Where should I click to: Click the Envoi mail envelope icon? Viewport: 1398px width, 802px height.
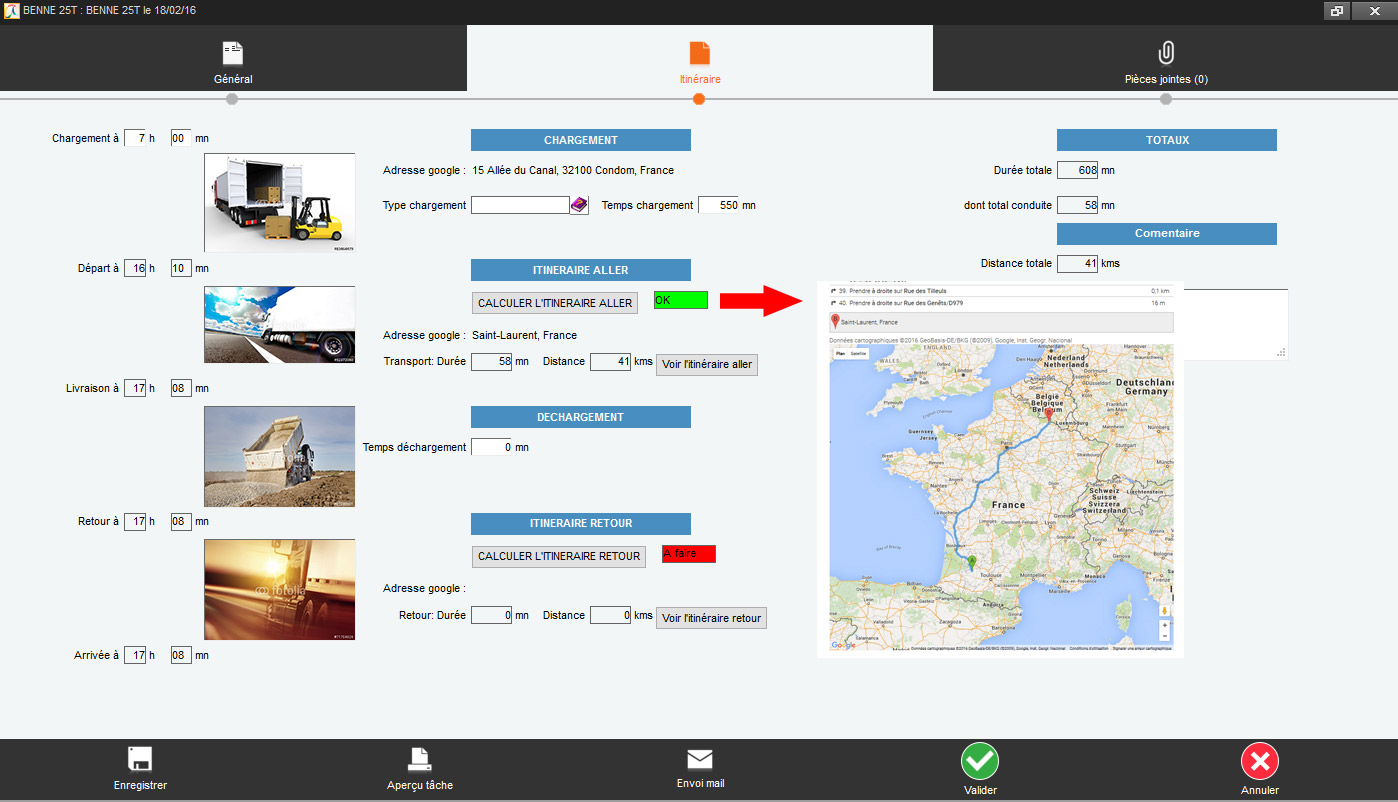point(700,759)
